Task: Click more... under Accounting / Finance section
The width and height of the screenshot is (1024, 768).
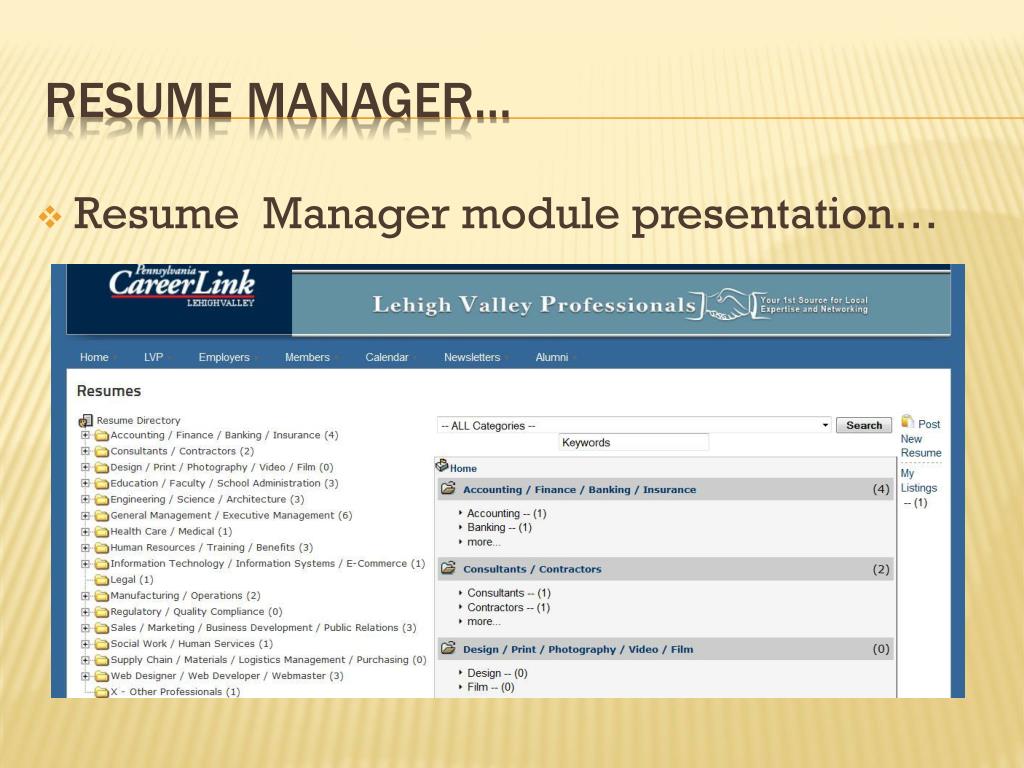Action: pos(484,542)
